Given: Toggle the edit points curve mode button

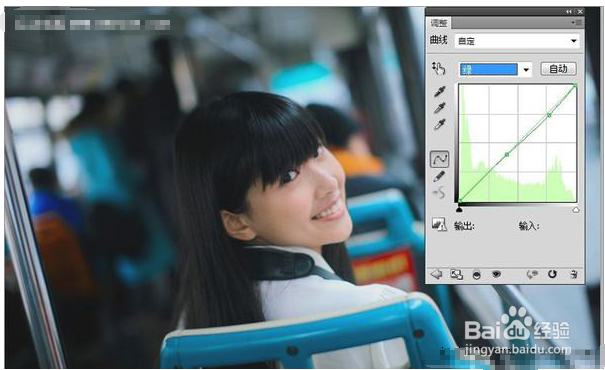Looking at the screenshot, I should point(439,159).
